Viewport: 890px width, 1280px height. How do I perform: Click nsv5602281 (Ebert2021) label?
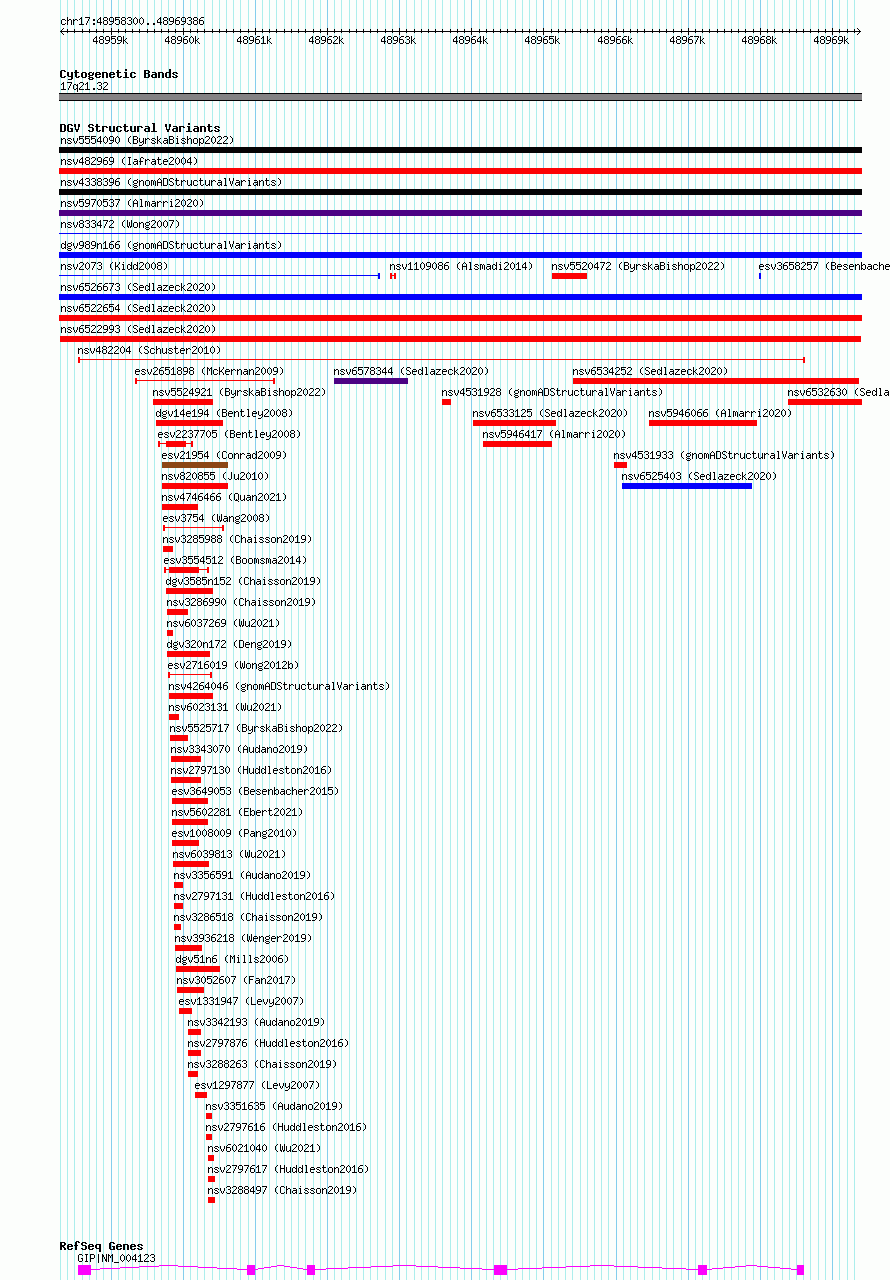pos(237,812)
